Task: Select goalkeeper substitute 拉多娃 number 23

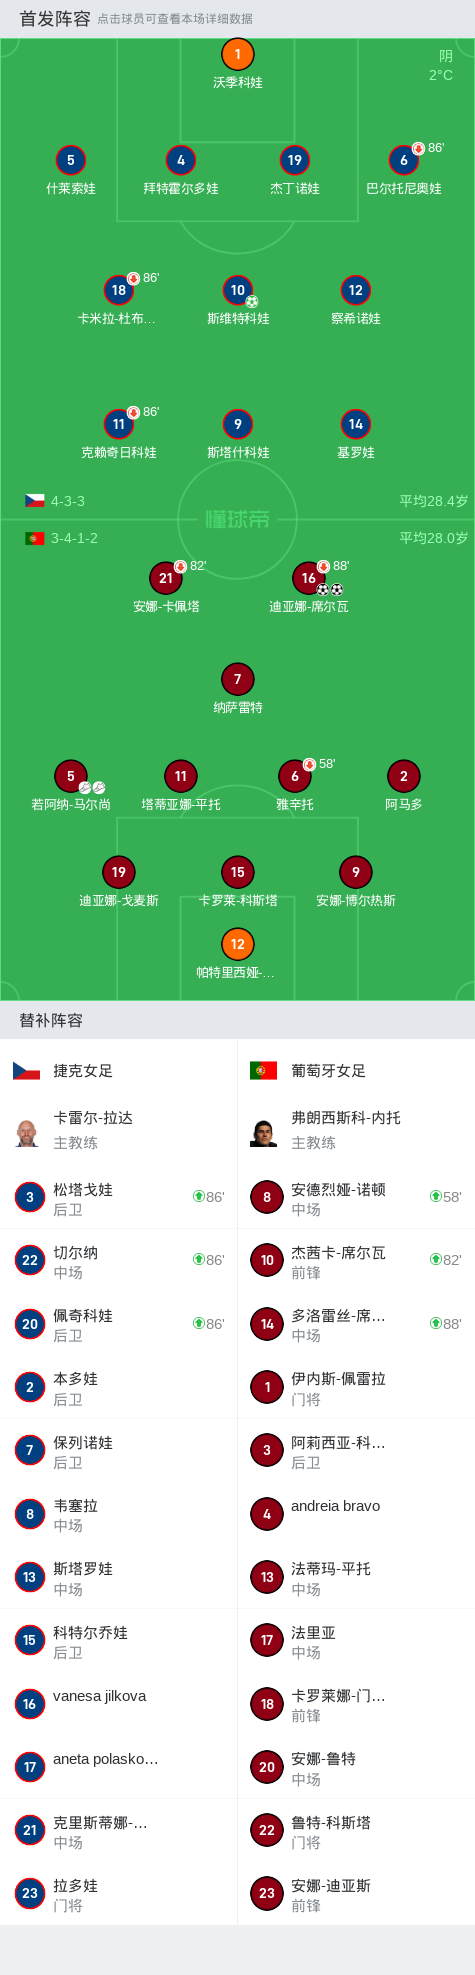Action: click(119, 1894)
